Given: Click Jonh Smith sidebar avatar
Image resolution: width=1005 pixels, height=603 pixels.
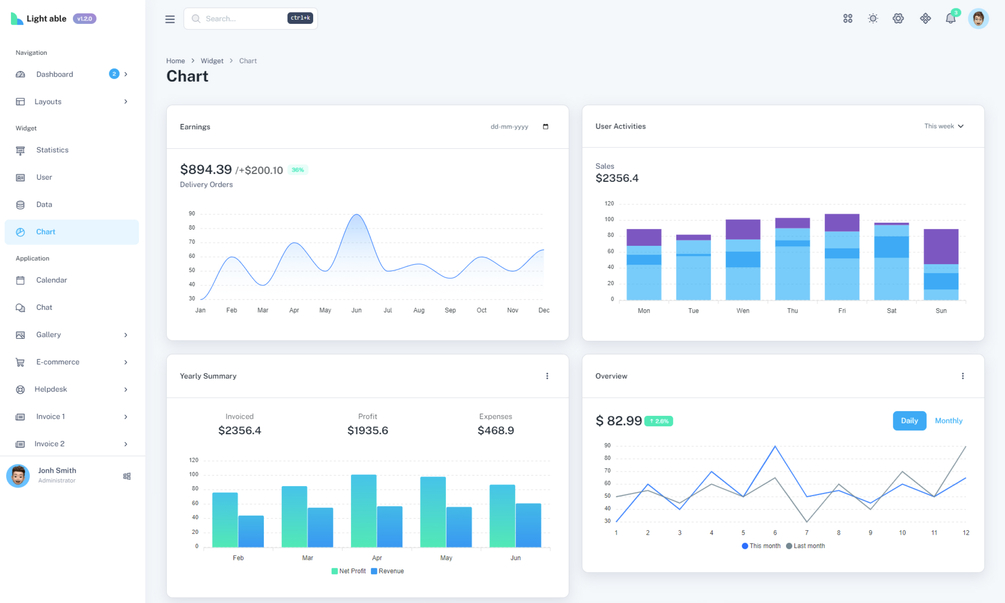Looking at the screenshot, I should [x=18, y=476].
